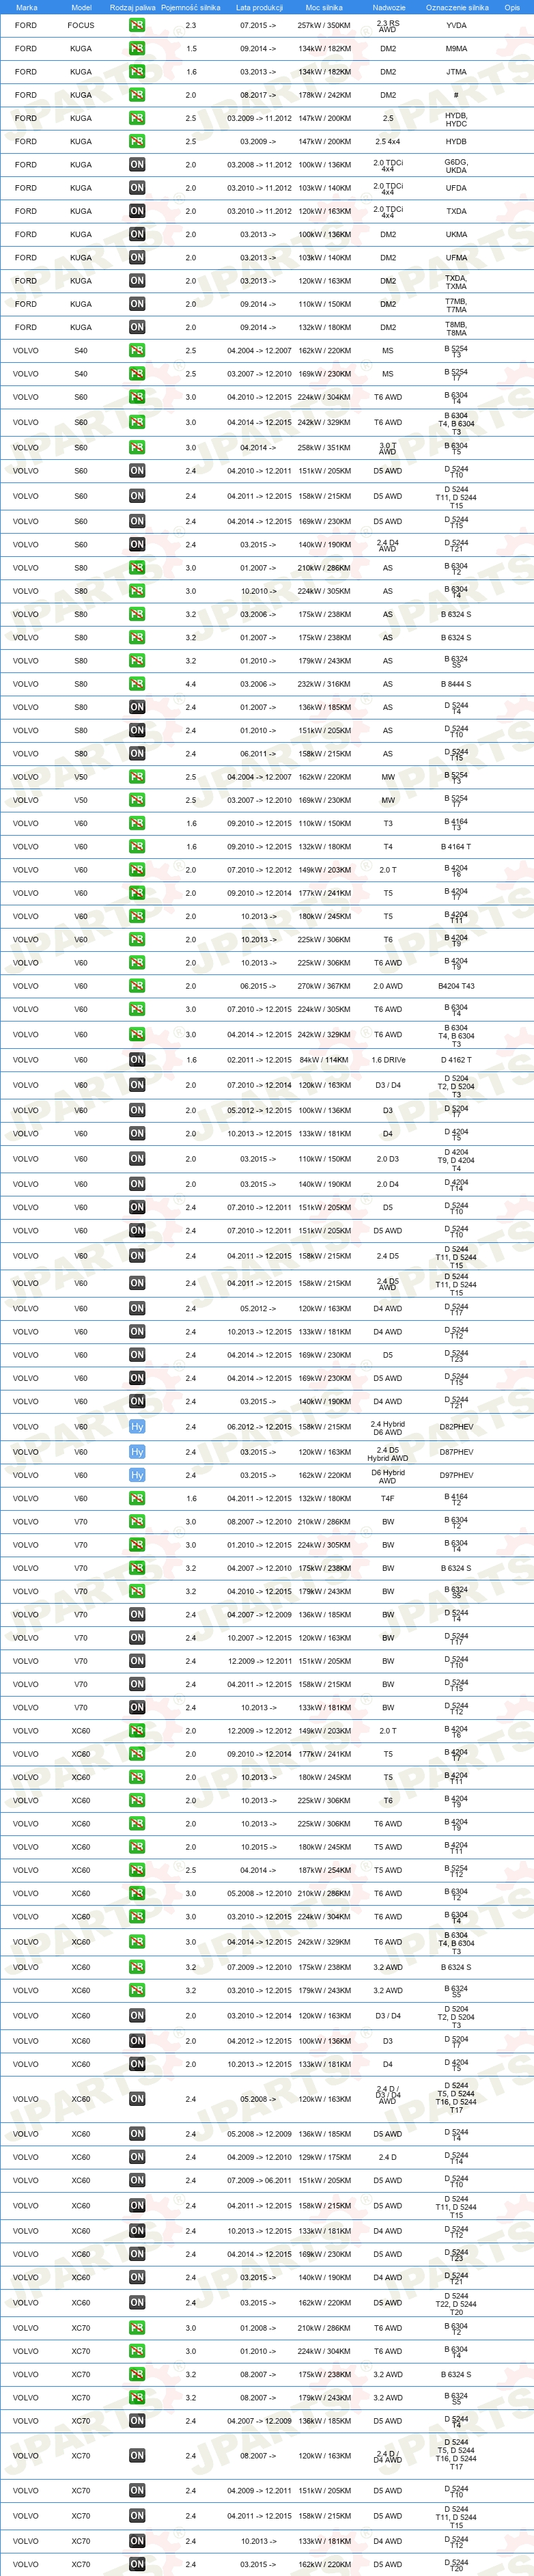Screen dimensions: 534x2576
Task: Click diesel ON icon in D 4162 T row
Action: (137, 1060)
